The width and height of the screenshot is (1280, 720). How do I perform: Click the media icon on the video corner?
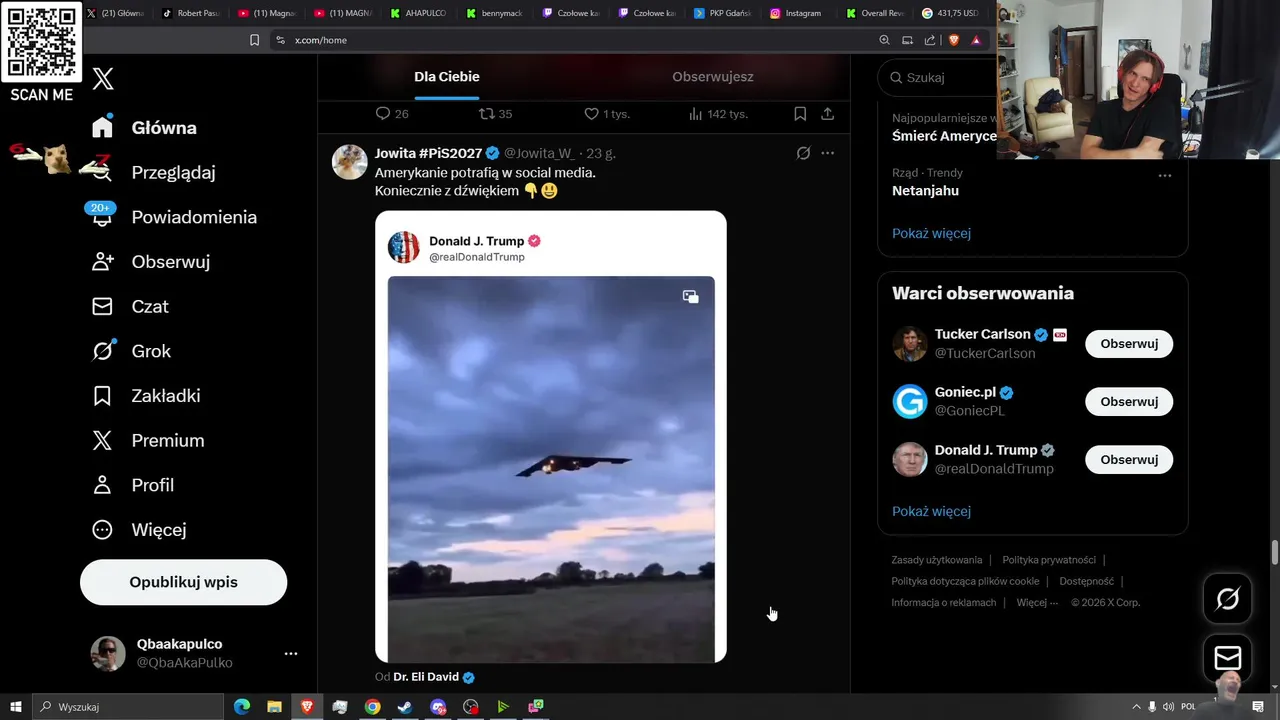(x=691, y=297)
